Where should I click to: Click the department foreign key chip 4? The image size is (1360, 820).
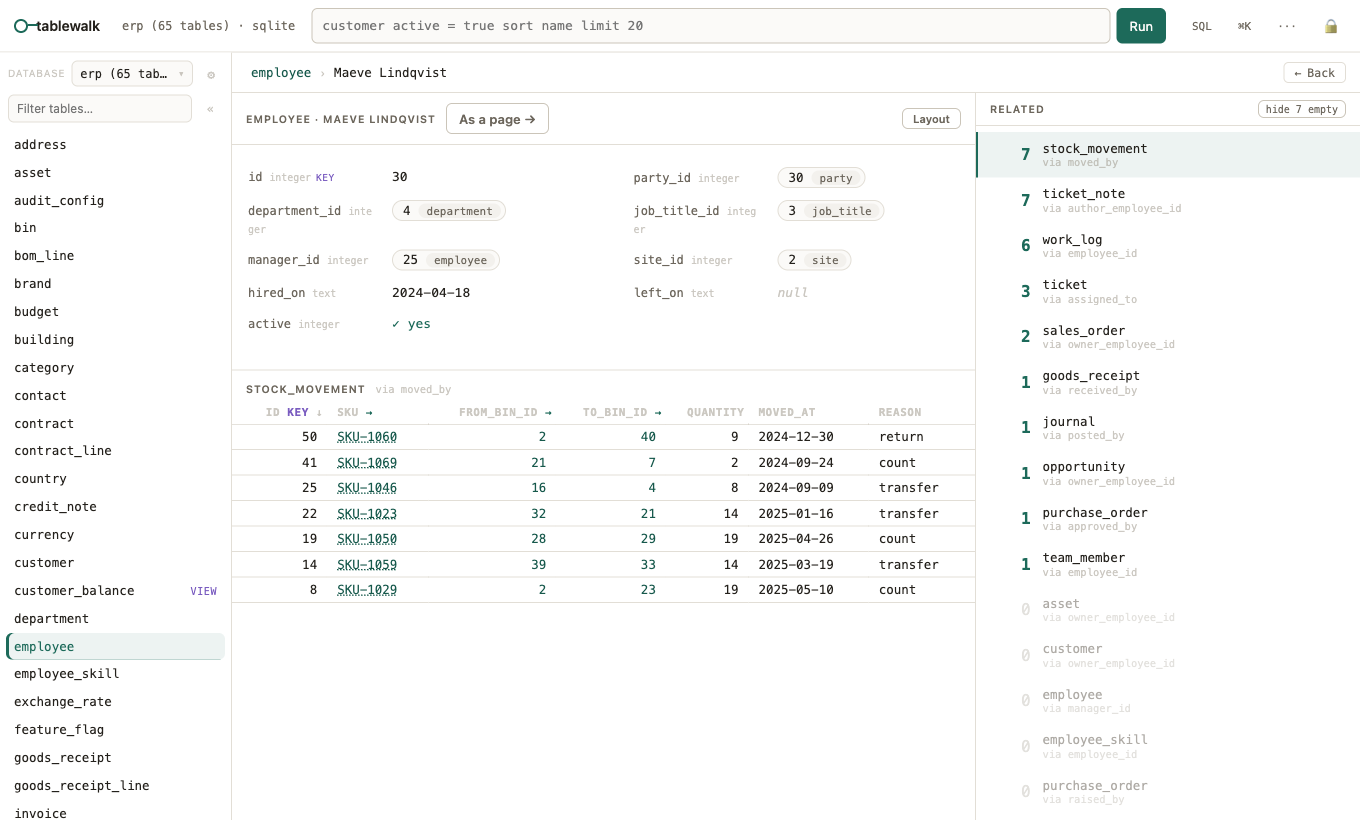pyautogui.click(x=449, y=211)
